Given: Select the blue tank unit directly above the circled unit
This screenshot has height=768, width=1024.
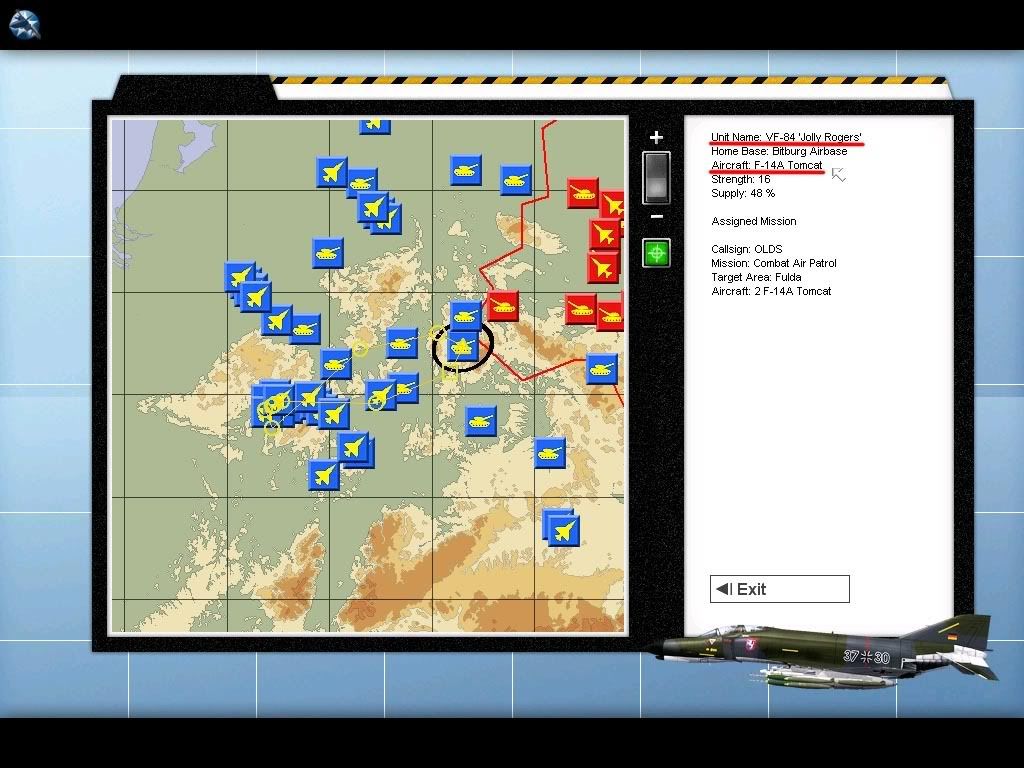Looking at the screenshot, I should (466, 316).
